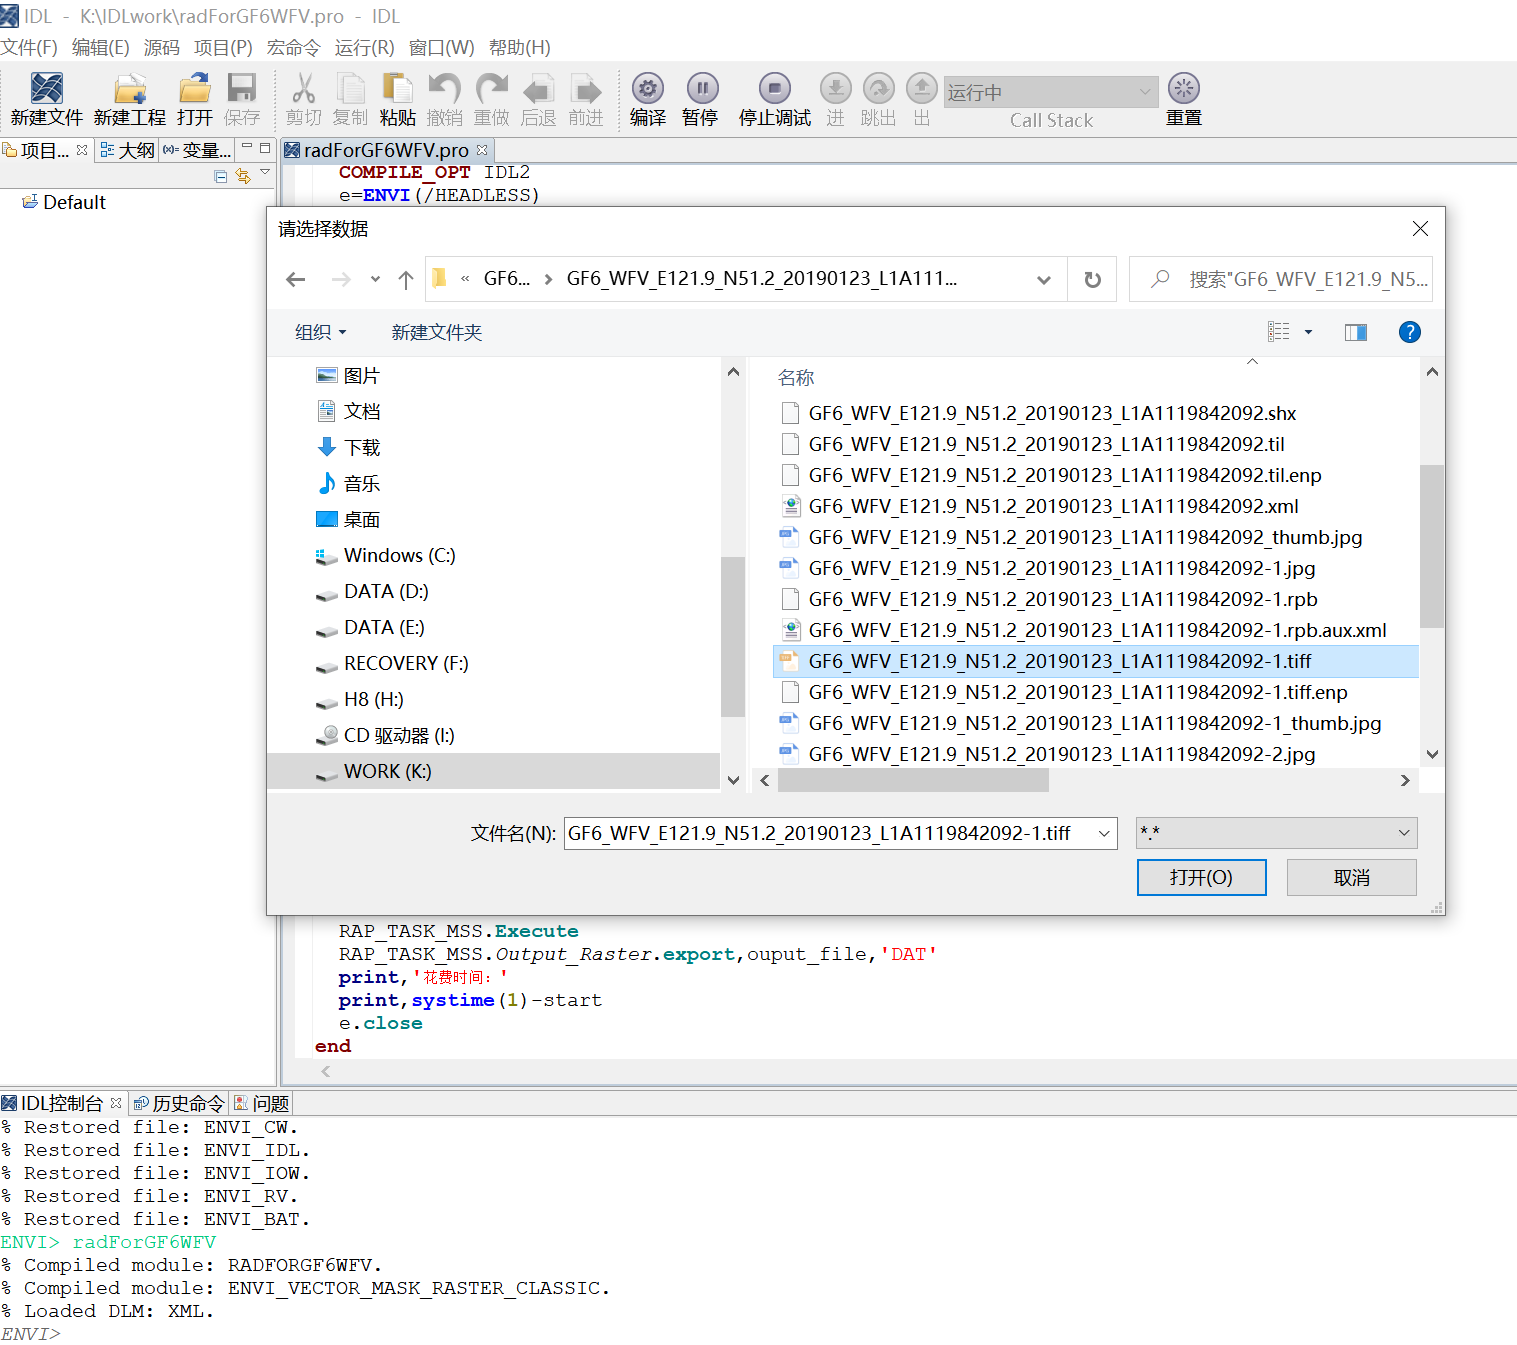Click the 重做 (Redo) toolbar icon
The height and width of the screenshot is (1345, 1517).
pos(491,89)
